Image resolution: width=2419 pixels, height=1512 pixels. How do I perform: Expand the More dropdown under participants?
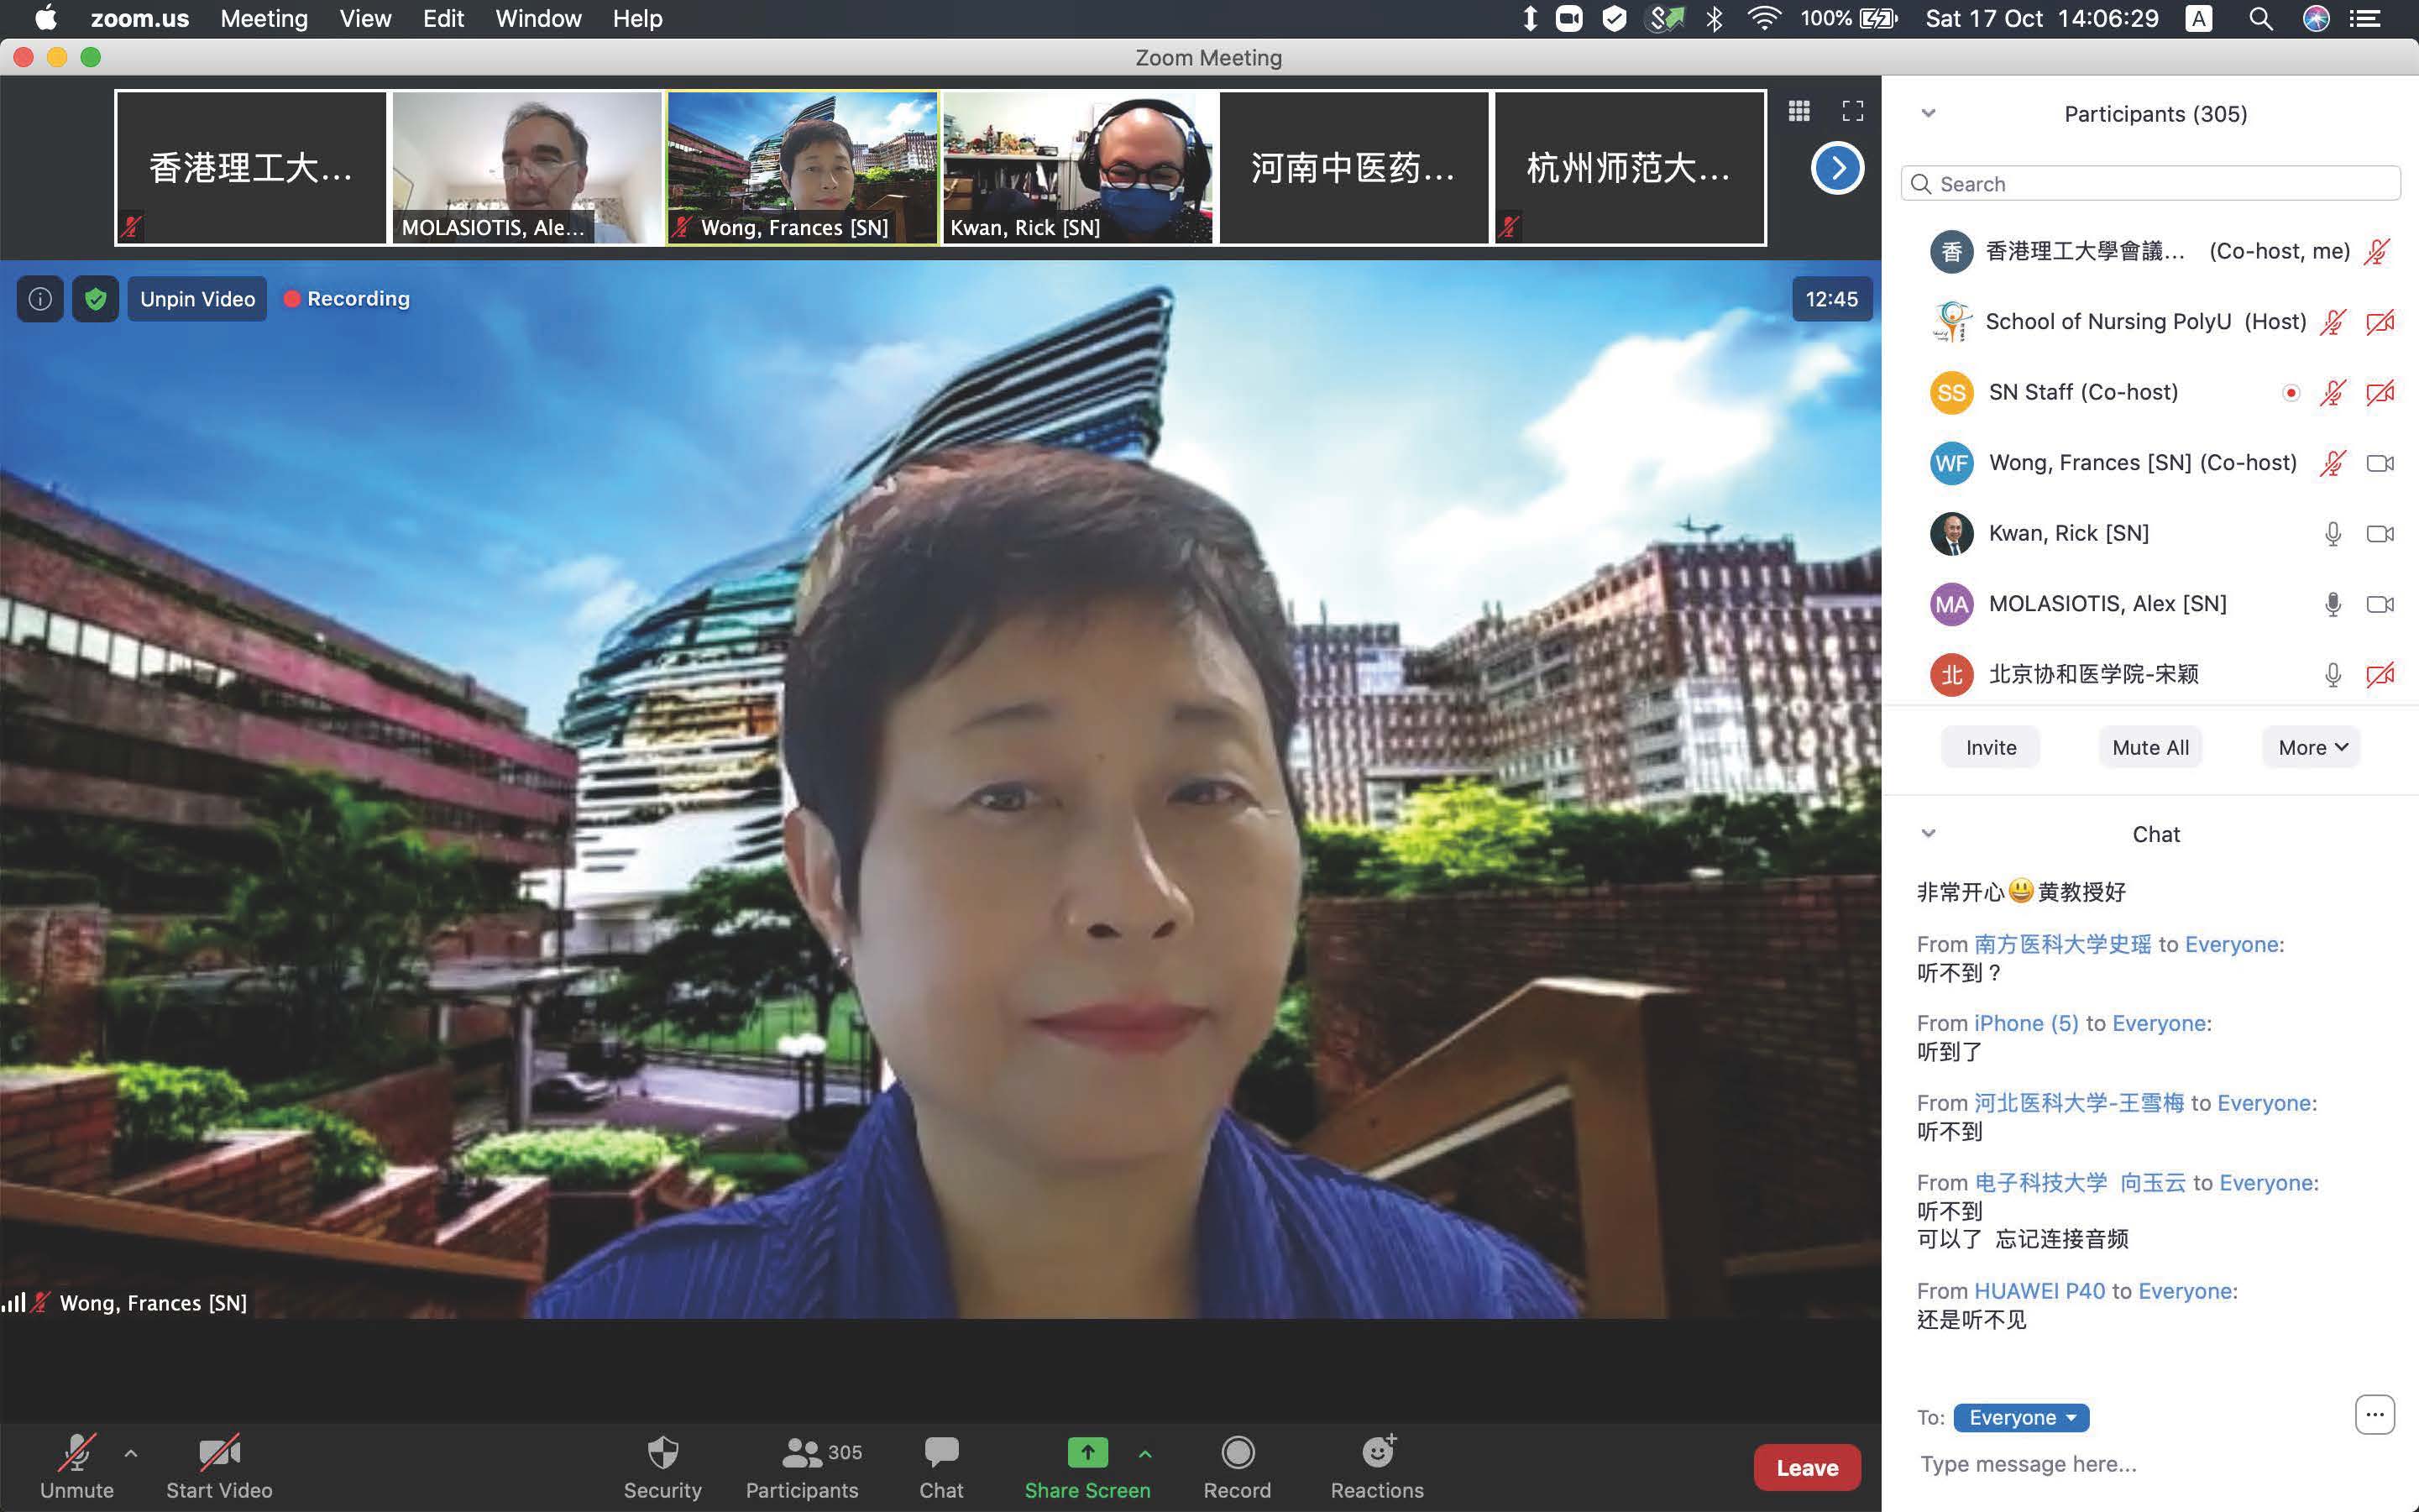[2311, 748]
